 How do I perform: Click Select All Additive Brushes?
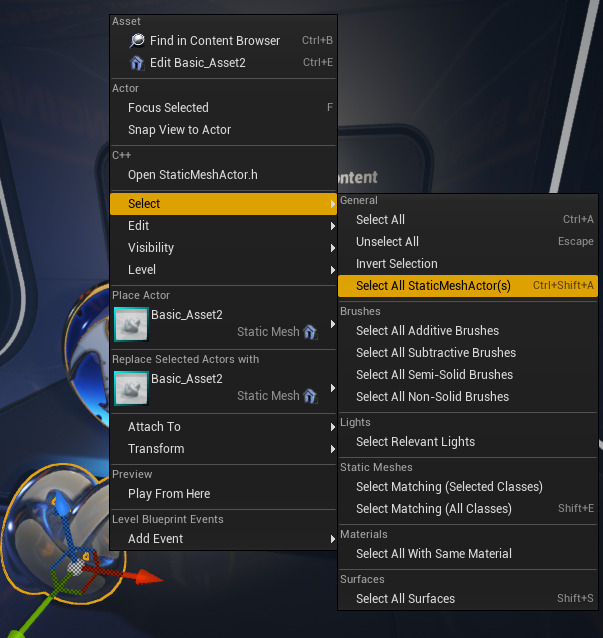[x=468, y=330]
